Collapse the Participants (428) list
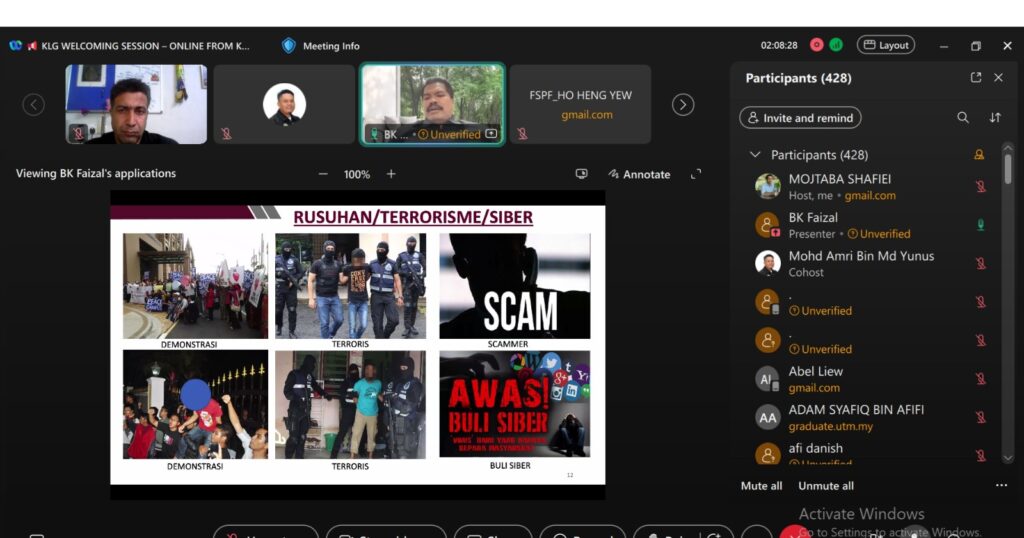This screenshot has width=1024, height=538. pyautogui.click(x=756, y=155)
